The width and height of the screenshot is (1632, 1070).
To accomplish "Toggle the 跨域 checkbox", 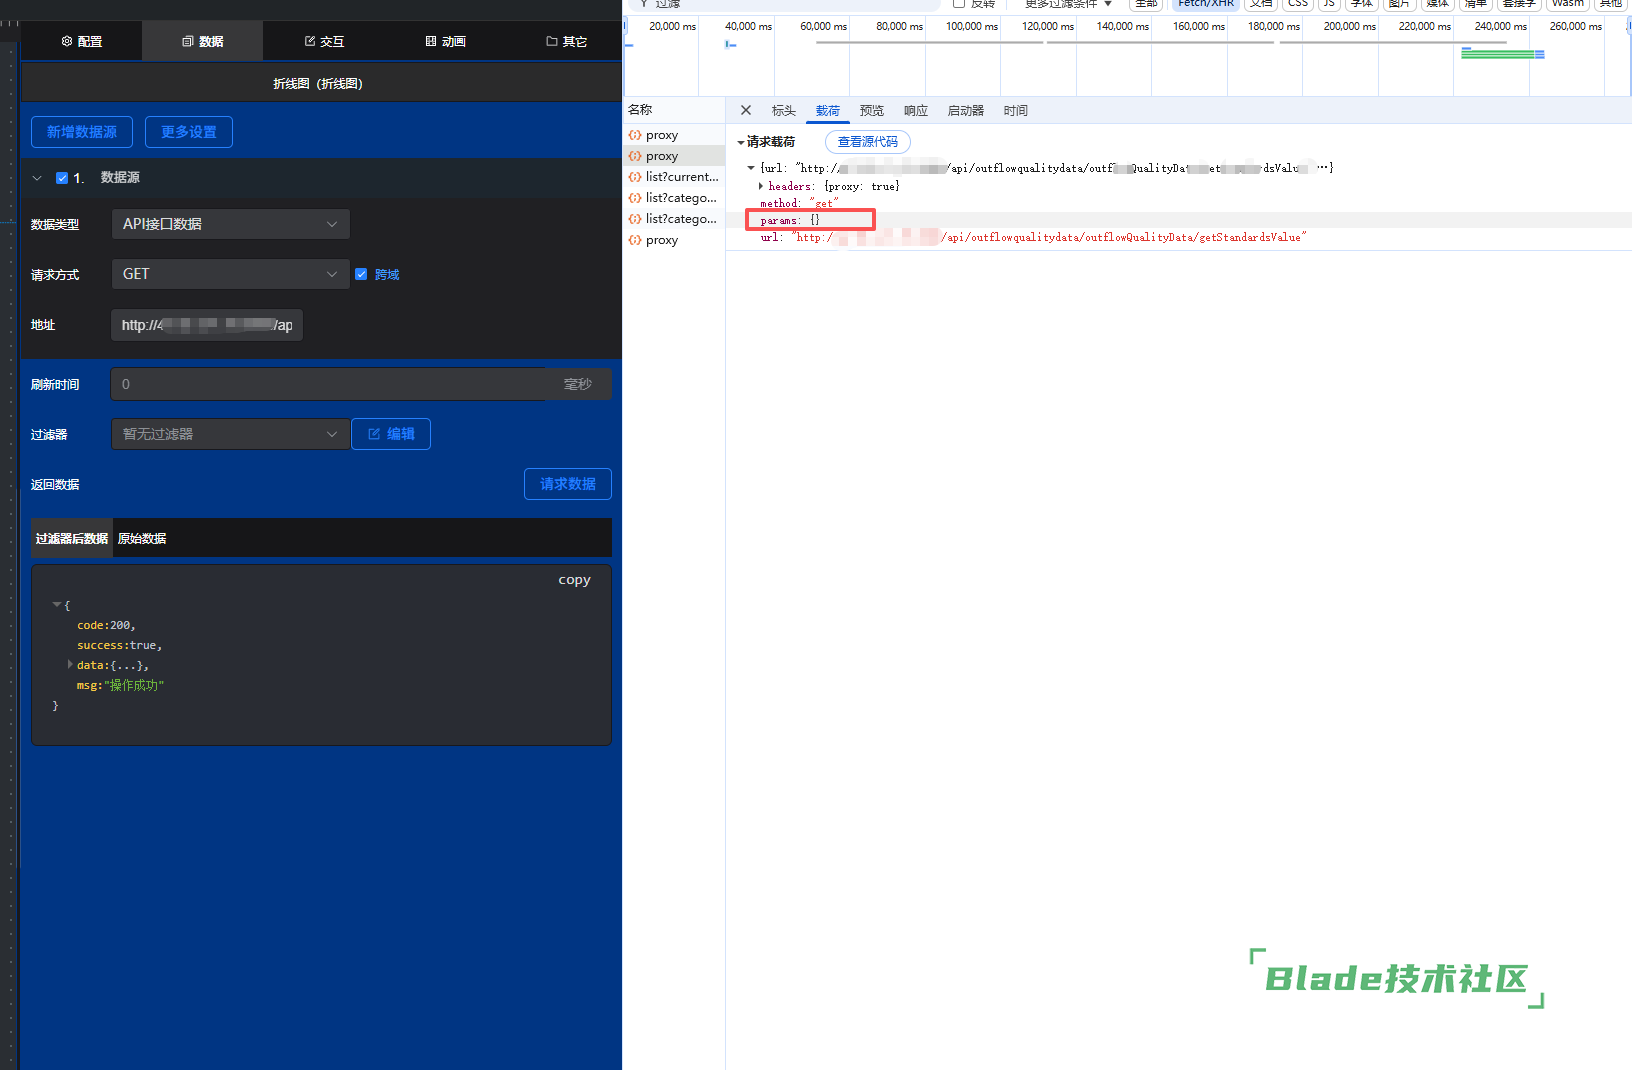I will [361, 274].
